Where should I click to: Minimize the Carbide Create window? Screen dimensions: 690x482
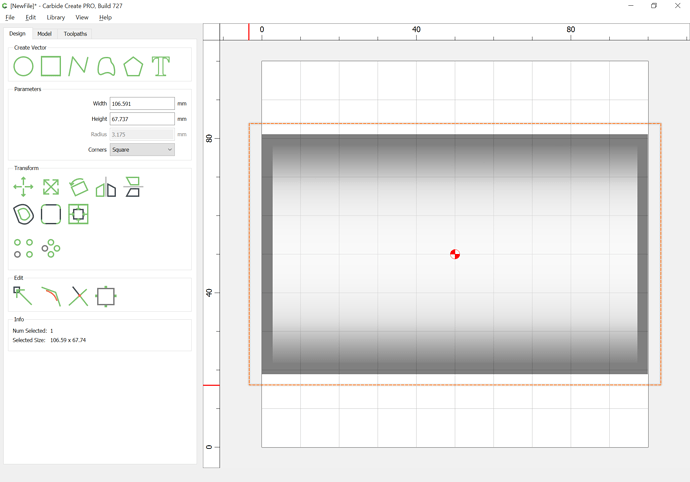[x=631, y=6]
